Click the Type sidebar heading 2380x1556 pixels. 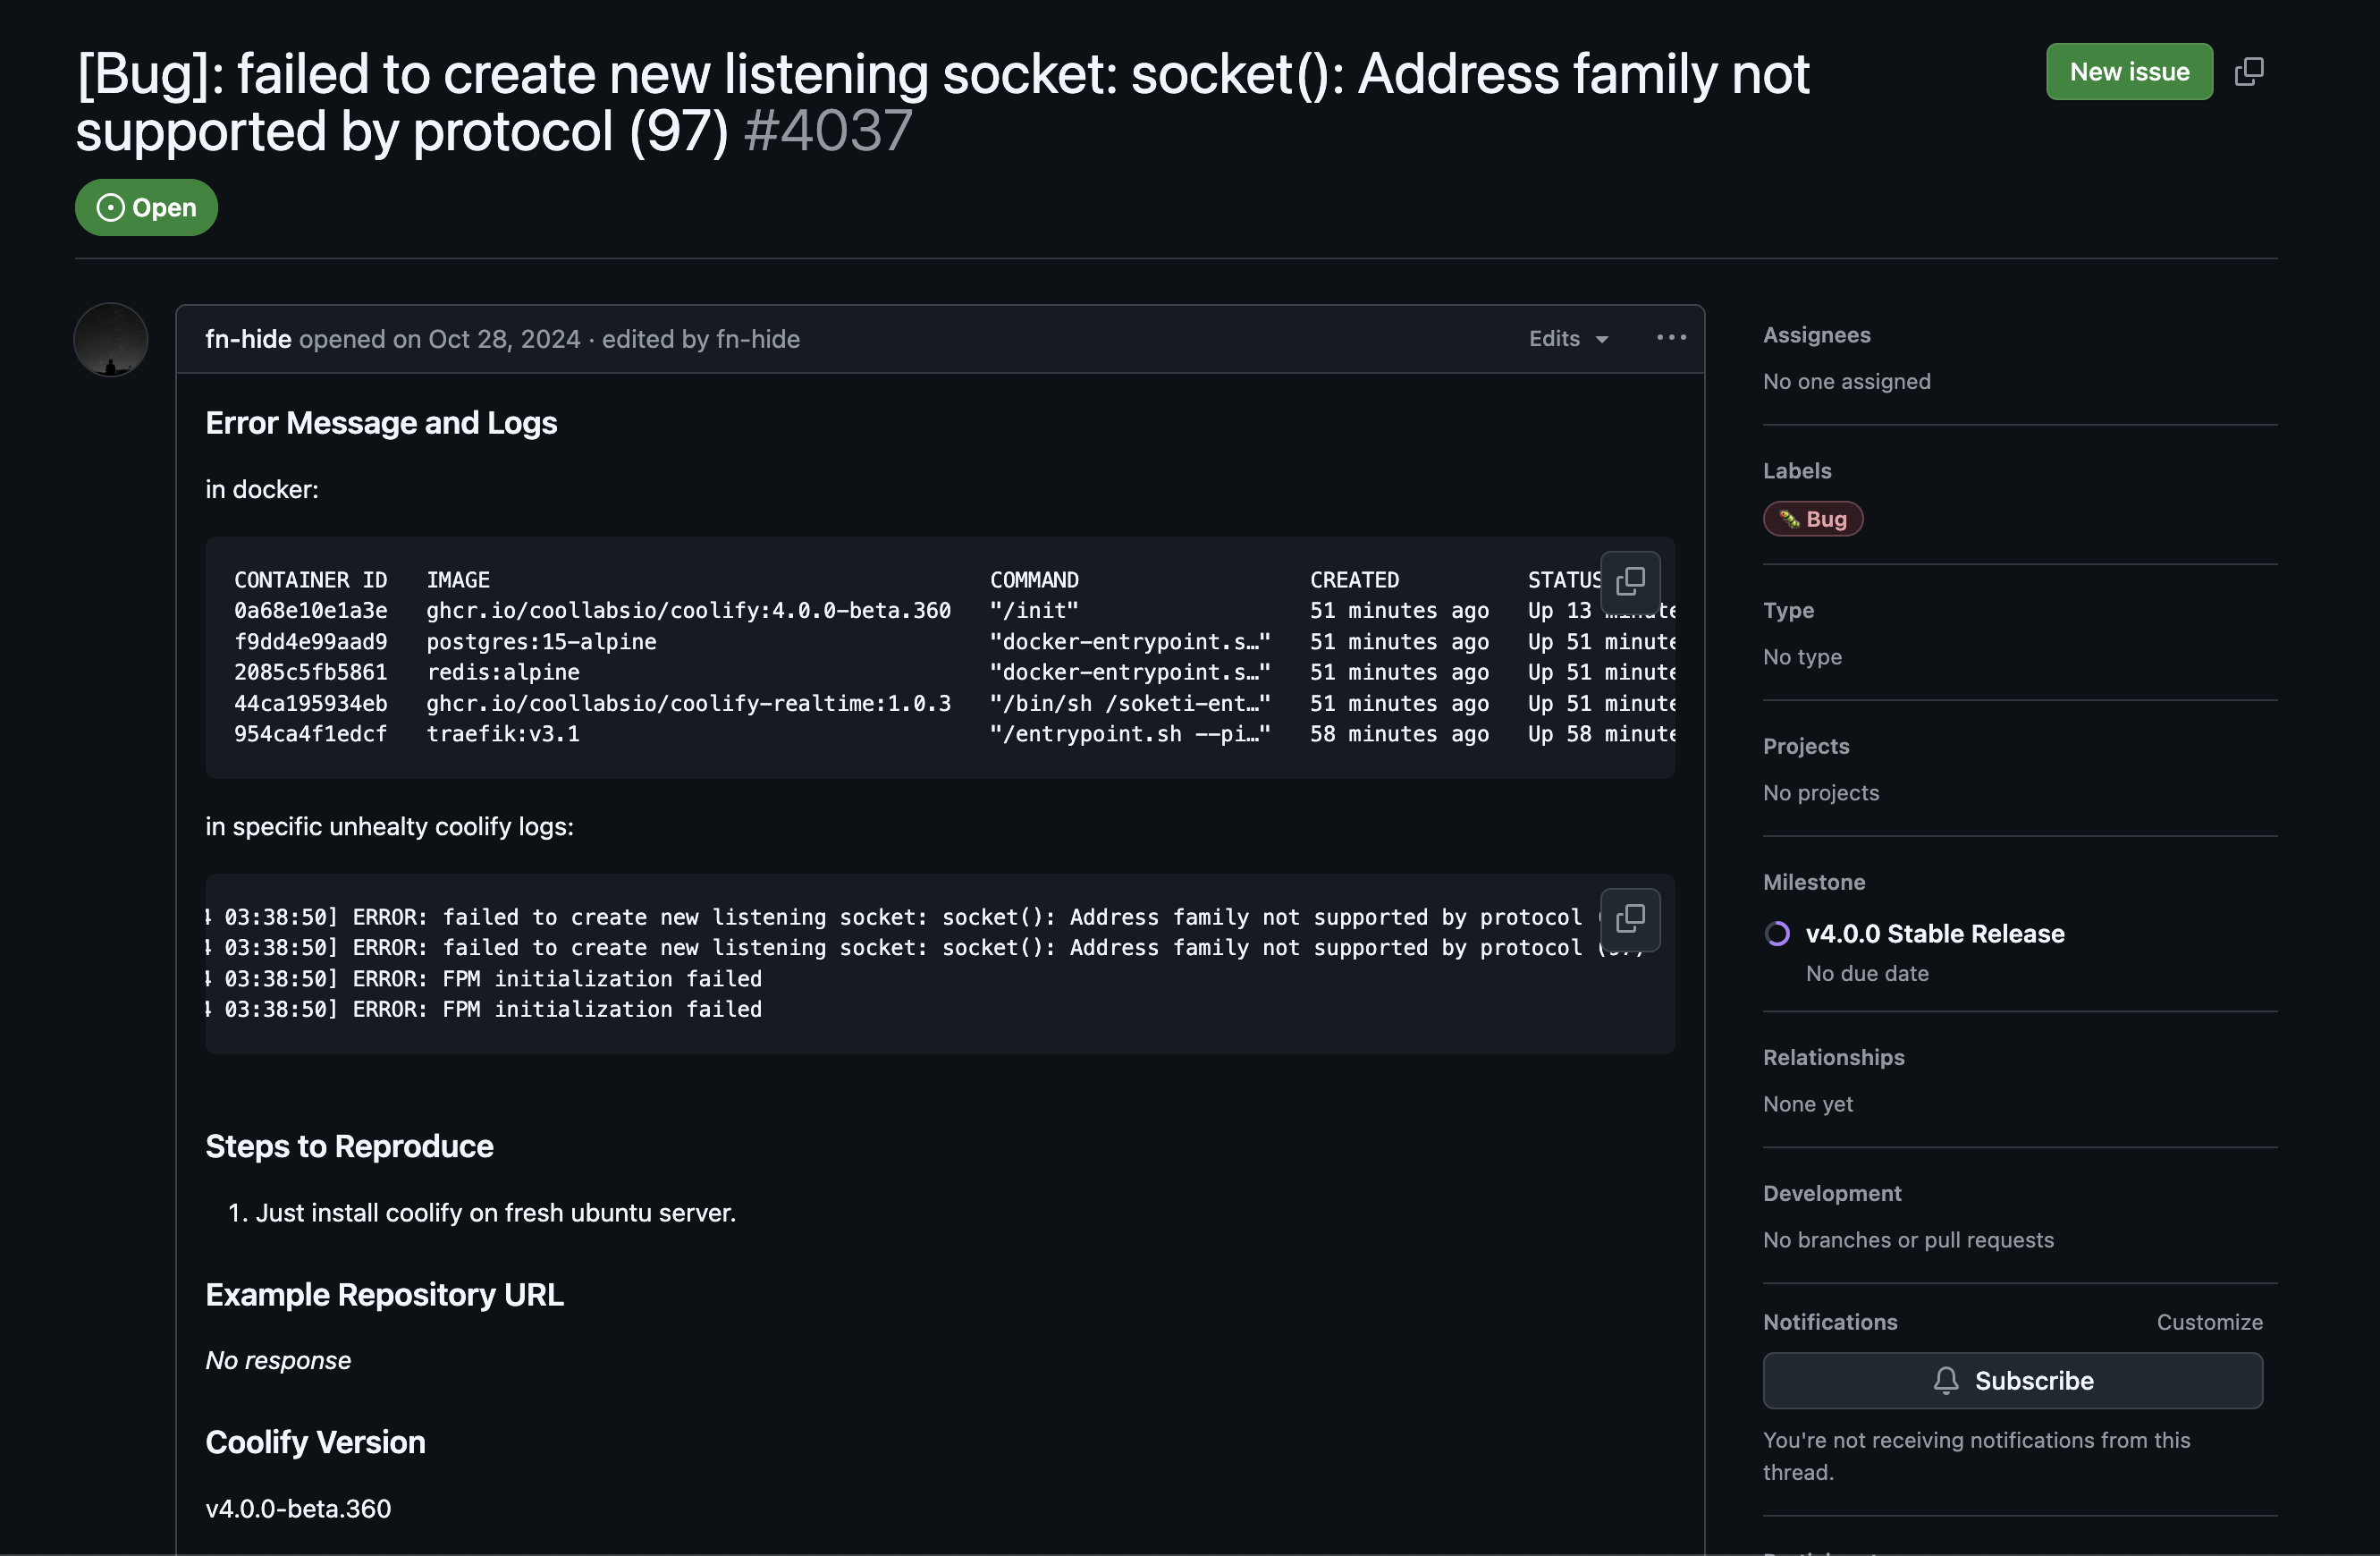(1788, 610)
